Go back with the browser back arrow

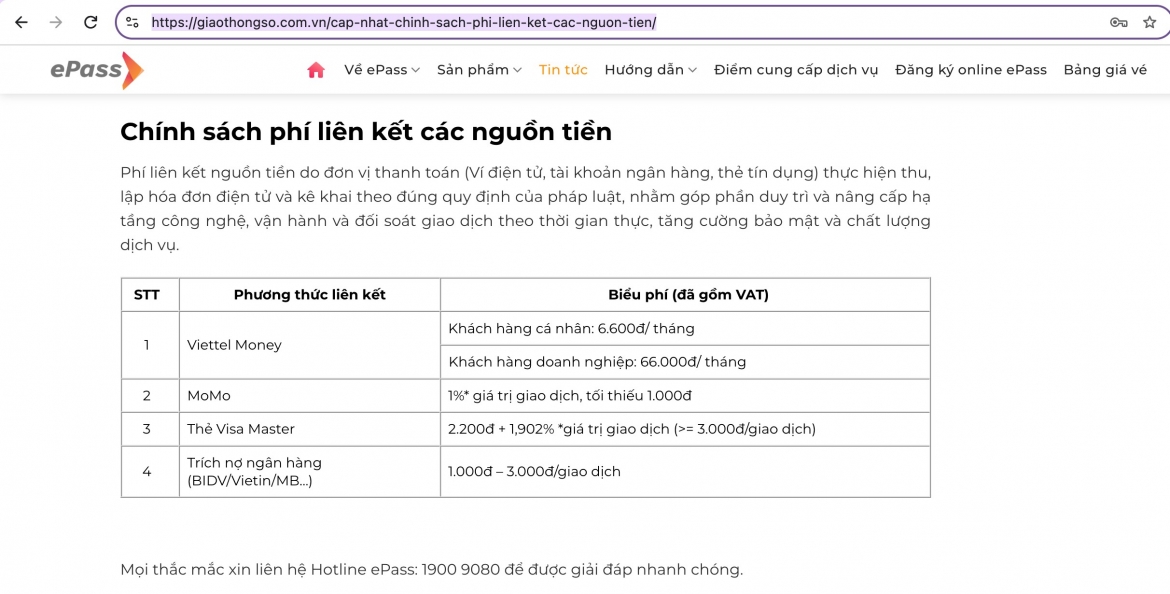21,22
